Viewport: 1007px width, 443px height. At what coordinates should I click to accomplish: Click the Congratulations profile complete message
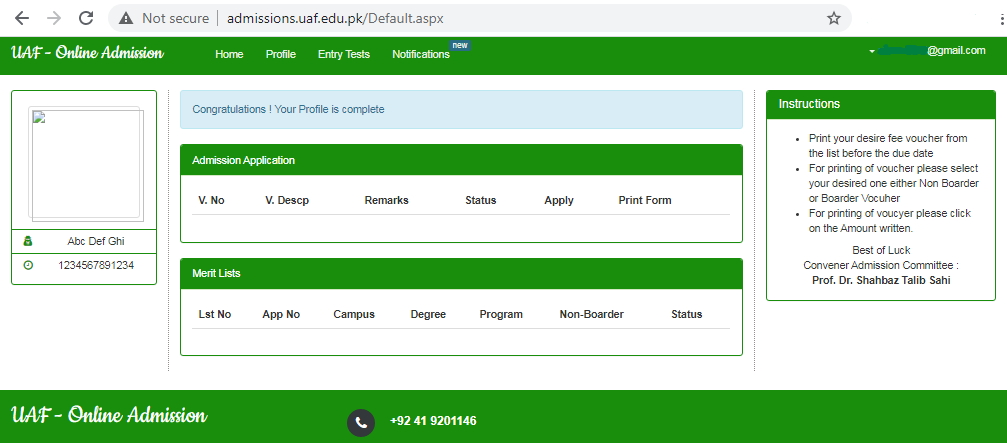click(461, 109)
